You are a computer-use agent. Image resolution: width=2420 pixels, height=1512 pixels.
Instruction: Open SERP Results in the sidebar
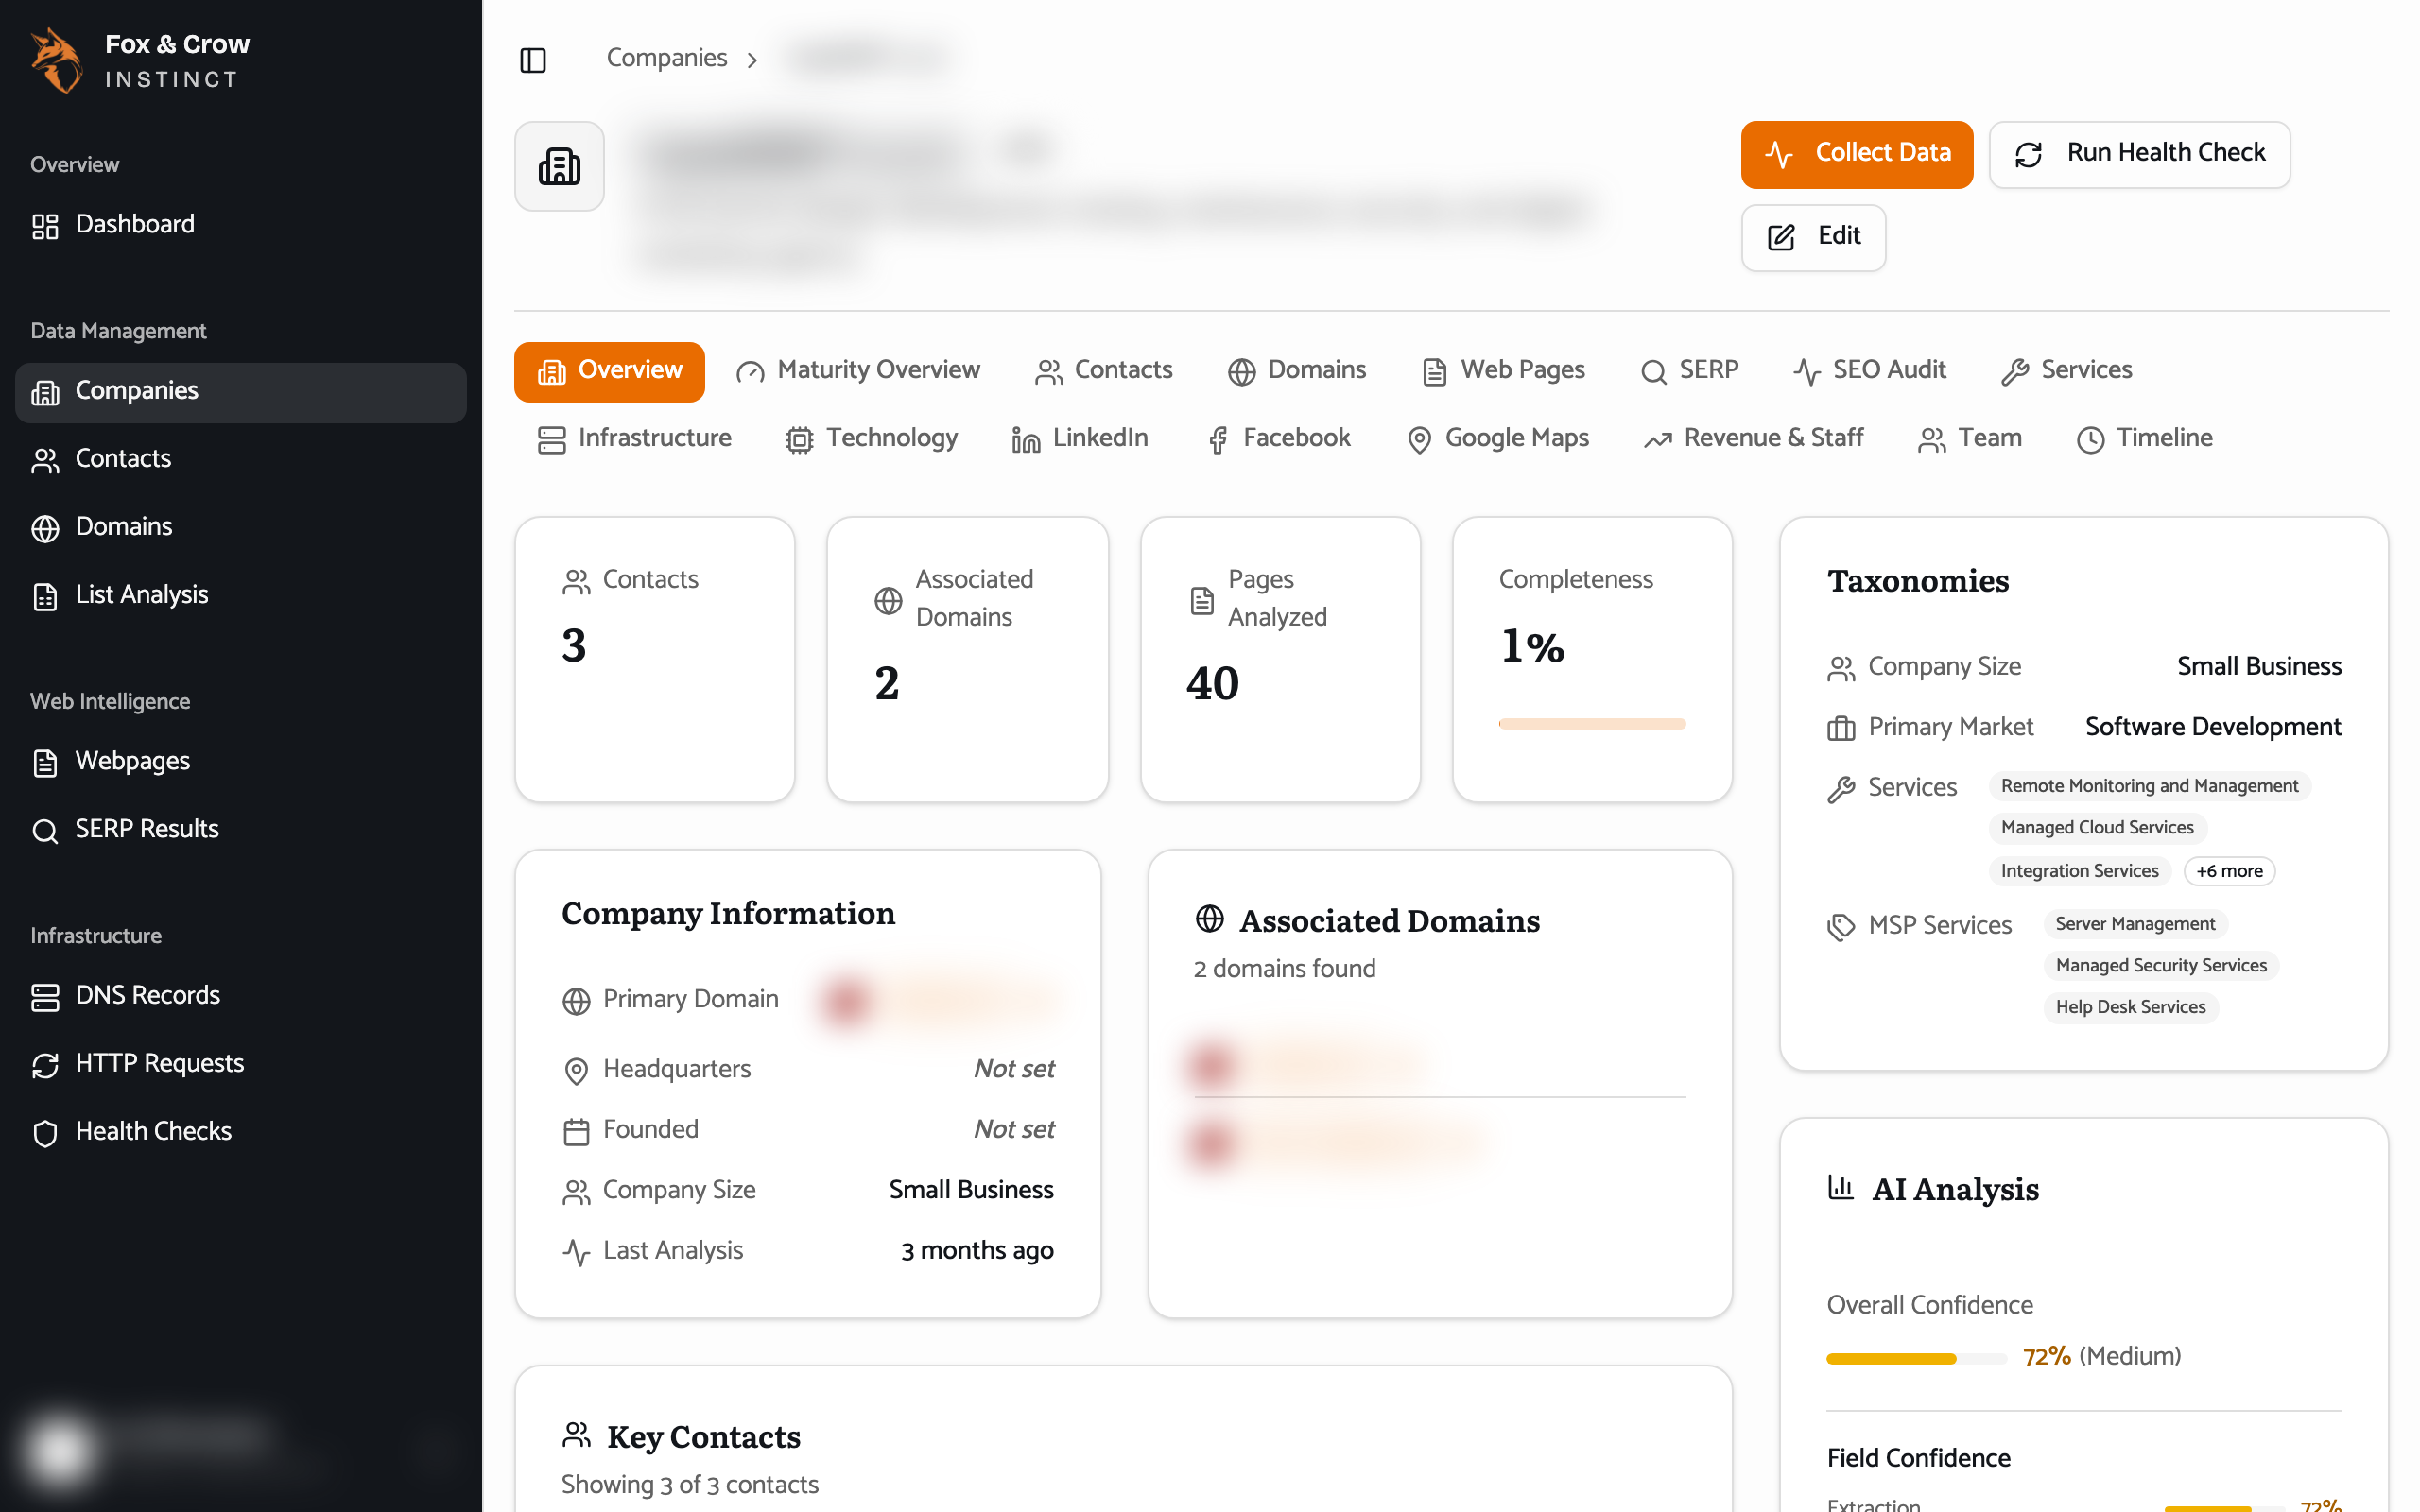coord(241,830)
